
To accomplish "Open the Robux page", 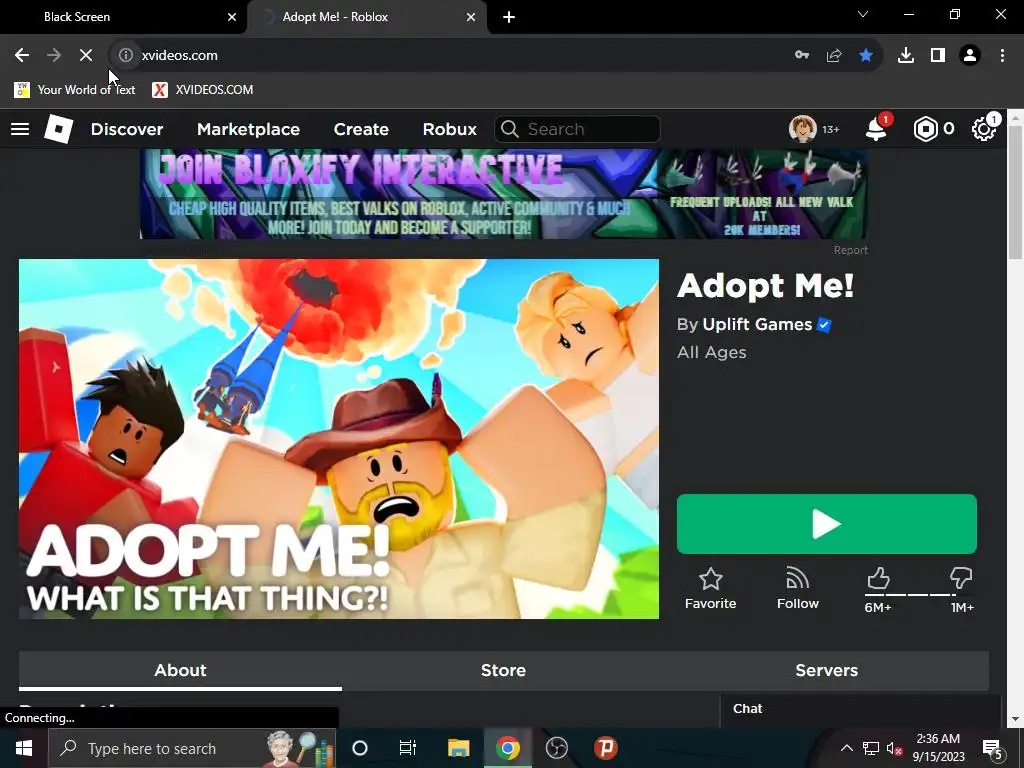I will pyautogui.click(x=449, y=129).
